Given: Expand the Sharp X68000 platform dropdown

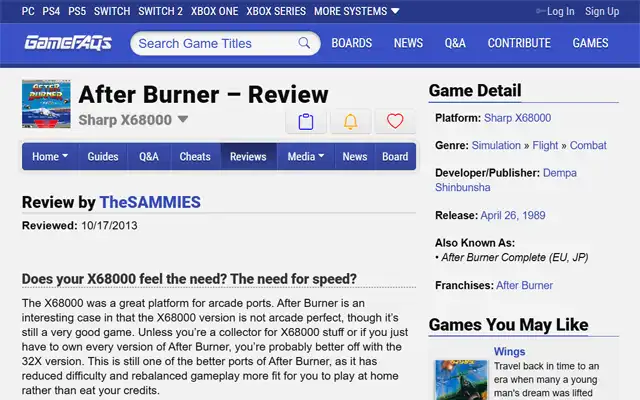Looking at the screenshot, I should pyautogui.click(x=133, y=120).
